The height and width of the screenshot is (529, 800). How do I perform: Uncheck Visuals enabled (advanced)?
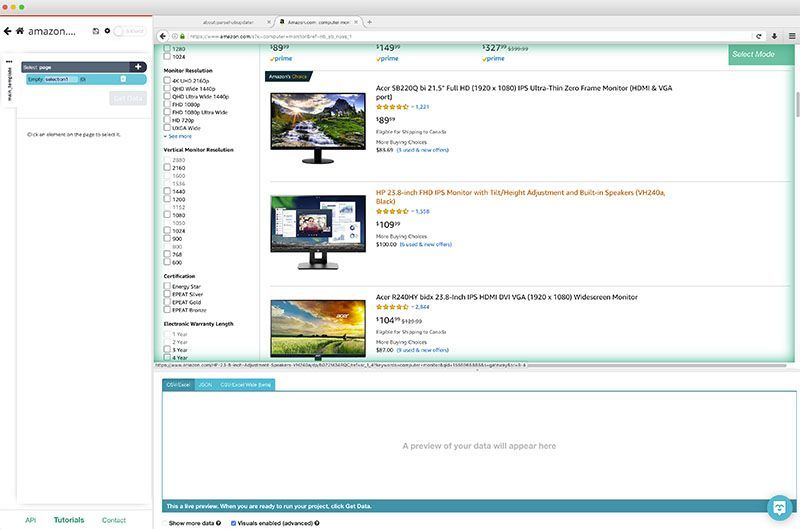pyautogui.click(x=233, y=523)
